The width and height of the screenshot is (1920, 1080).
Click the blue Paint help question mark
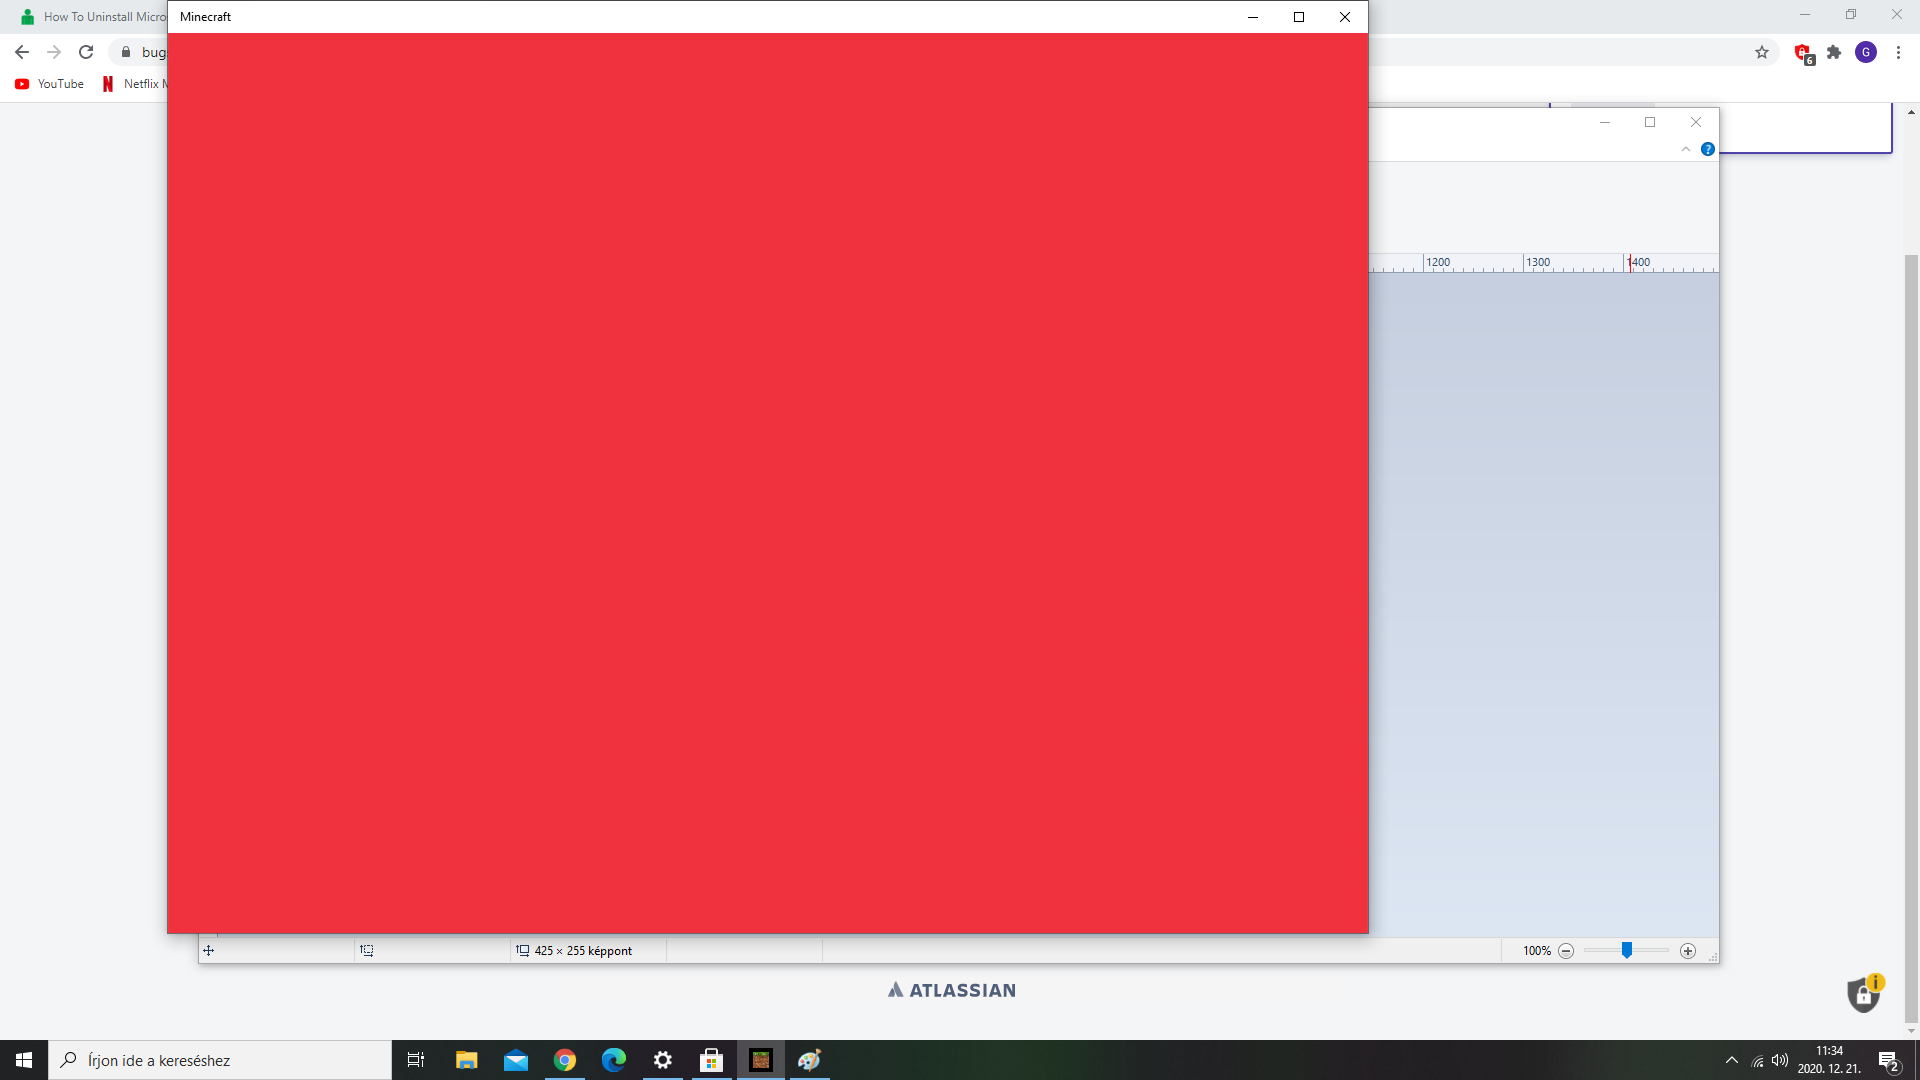pos(1708,149)
